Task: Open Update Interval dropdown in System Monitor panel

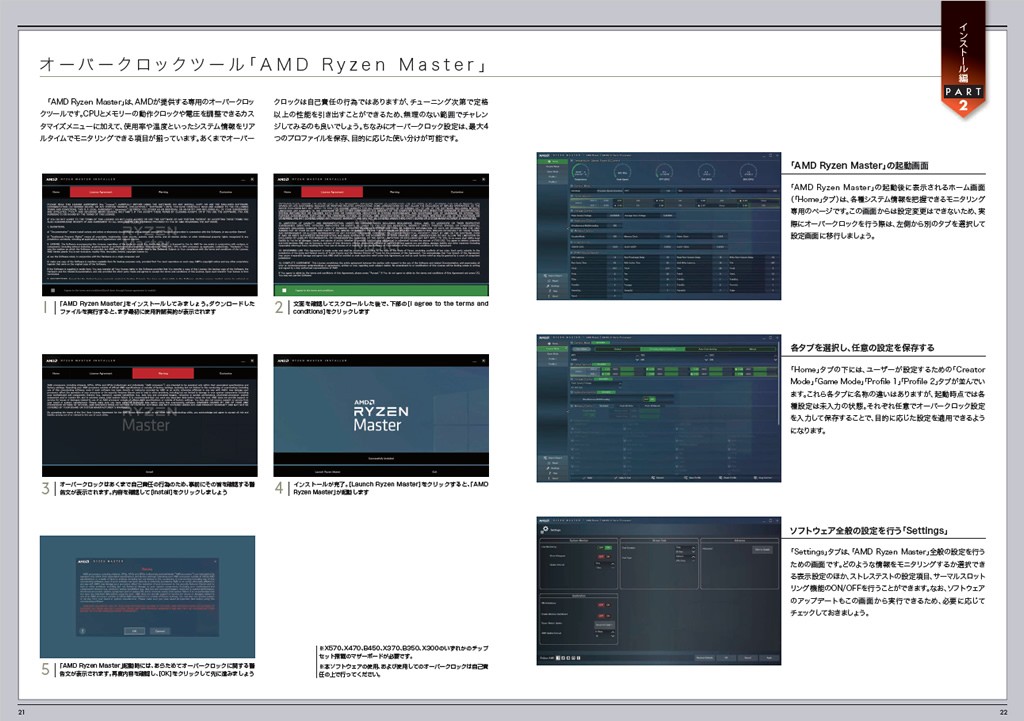Action: [605, 566]
